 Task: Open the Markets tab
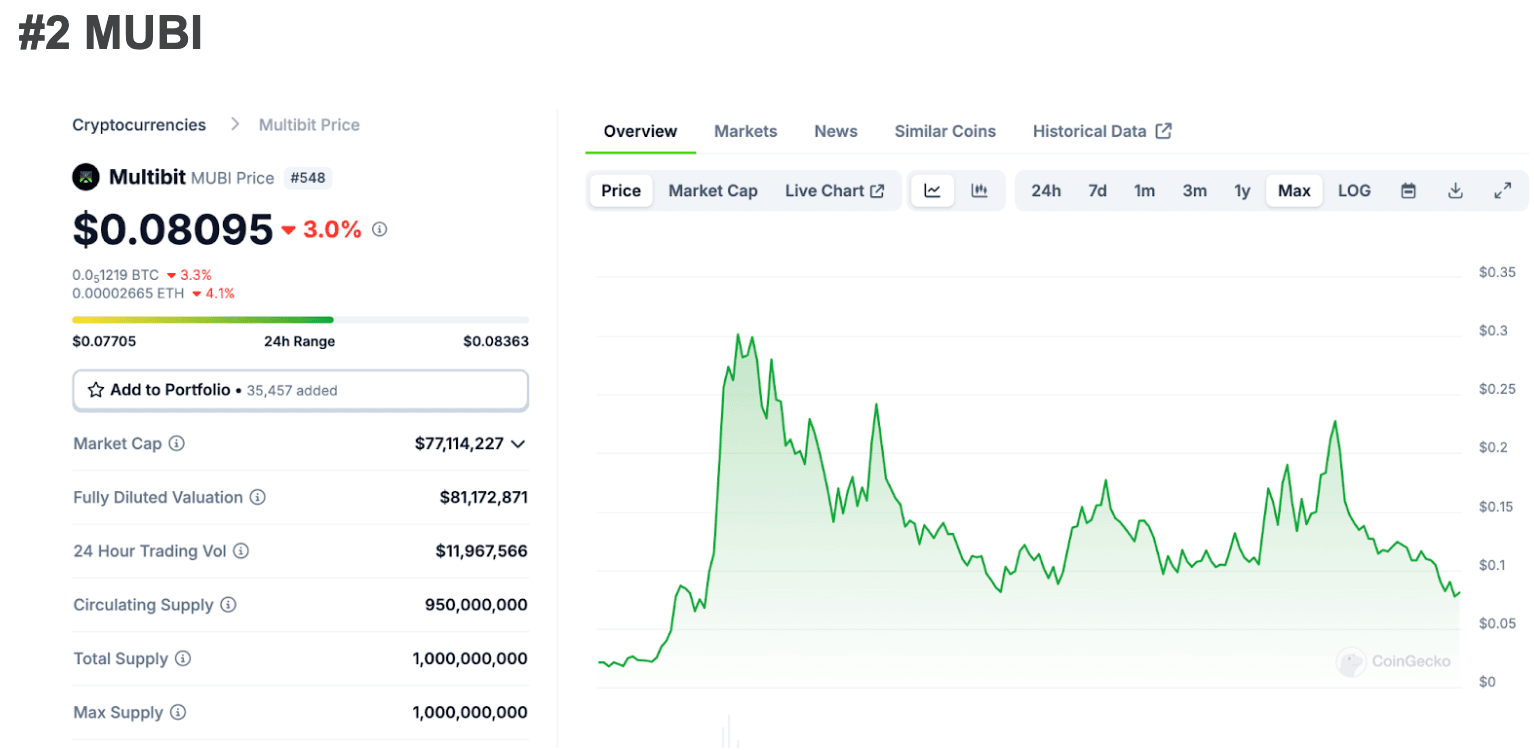tap(745, 131)
